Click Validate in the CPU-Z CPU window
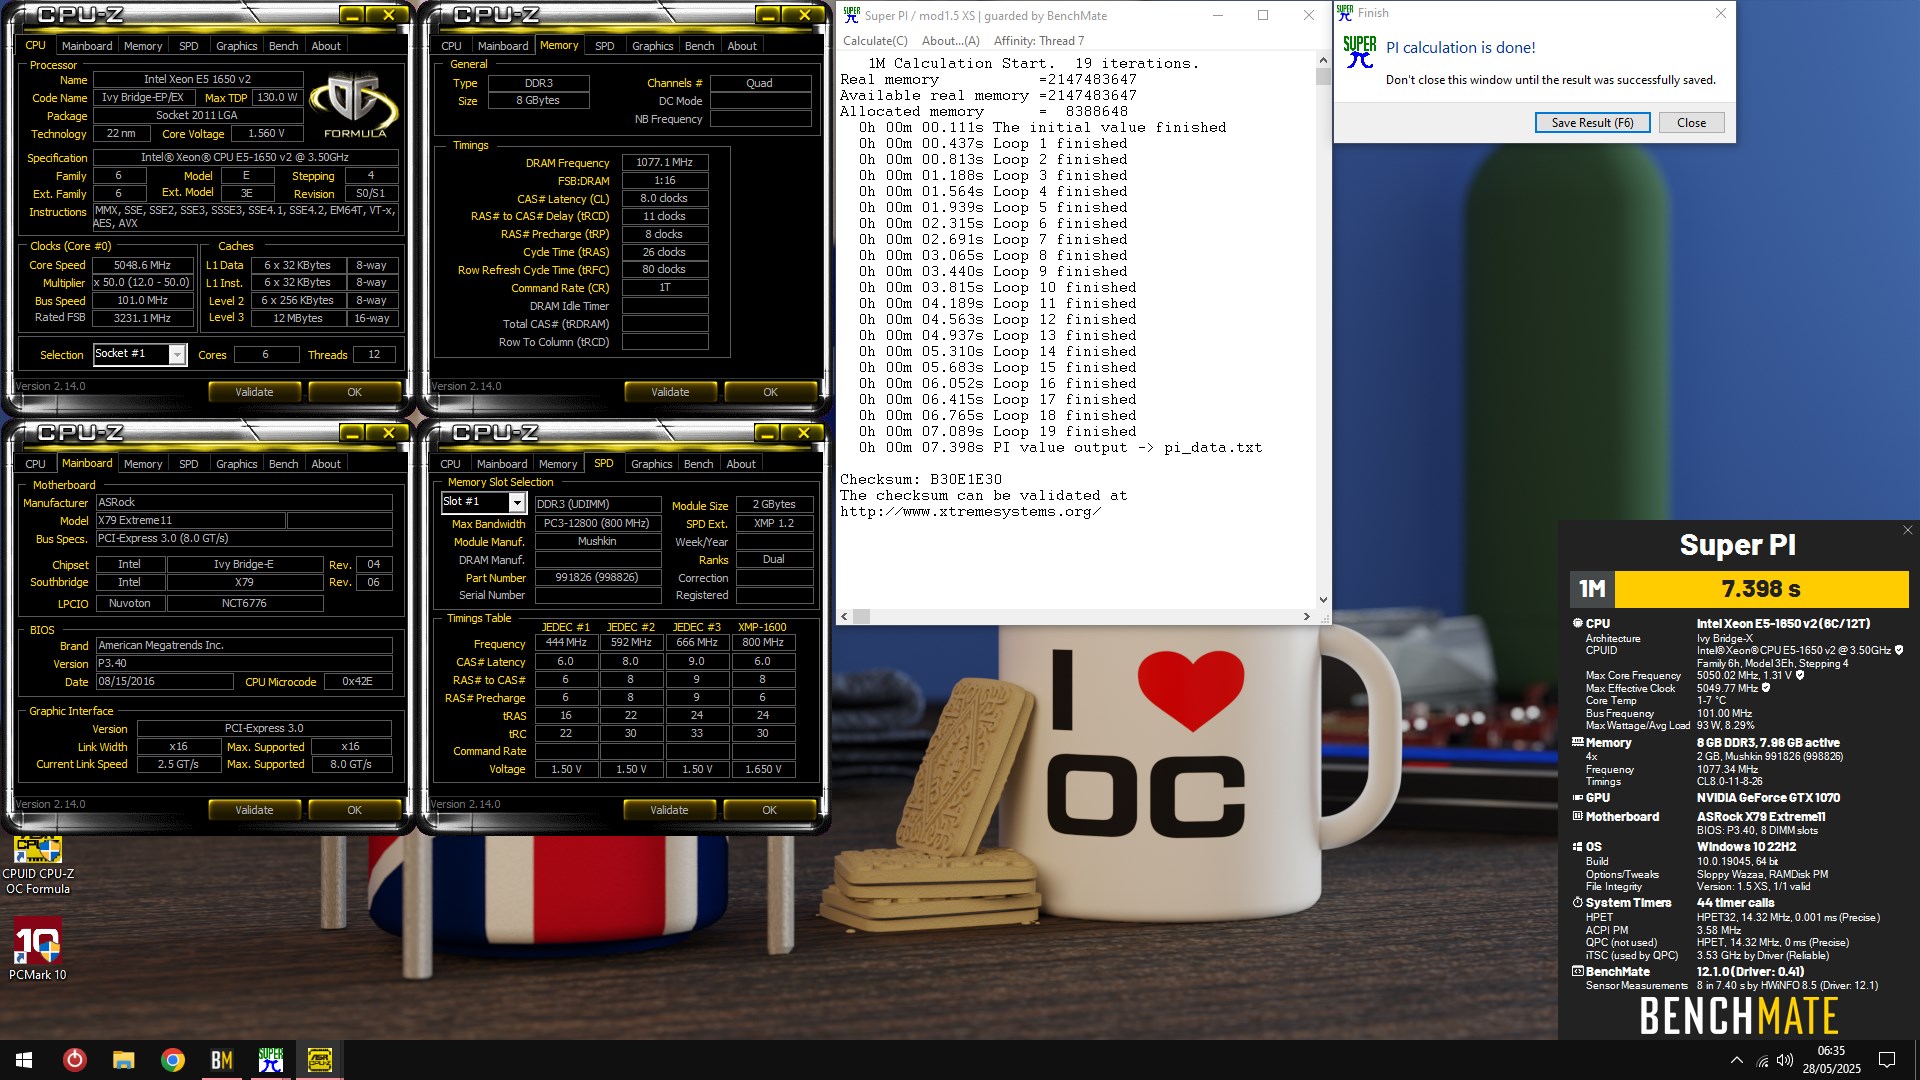1920x1080 pixels. [254, 392]
